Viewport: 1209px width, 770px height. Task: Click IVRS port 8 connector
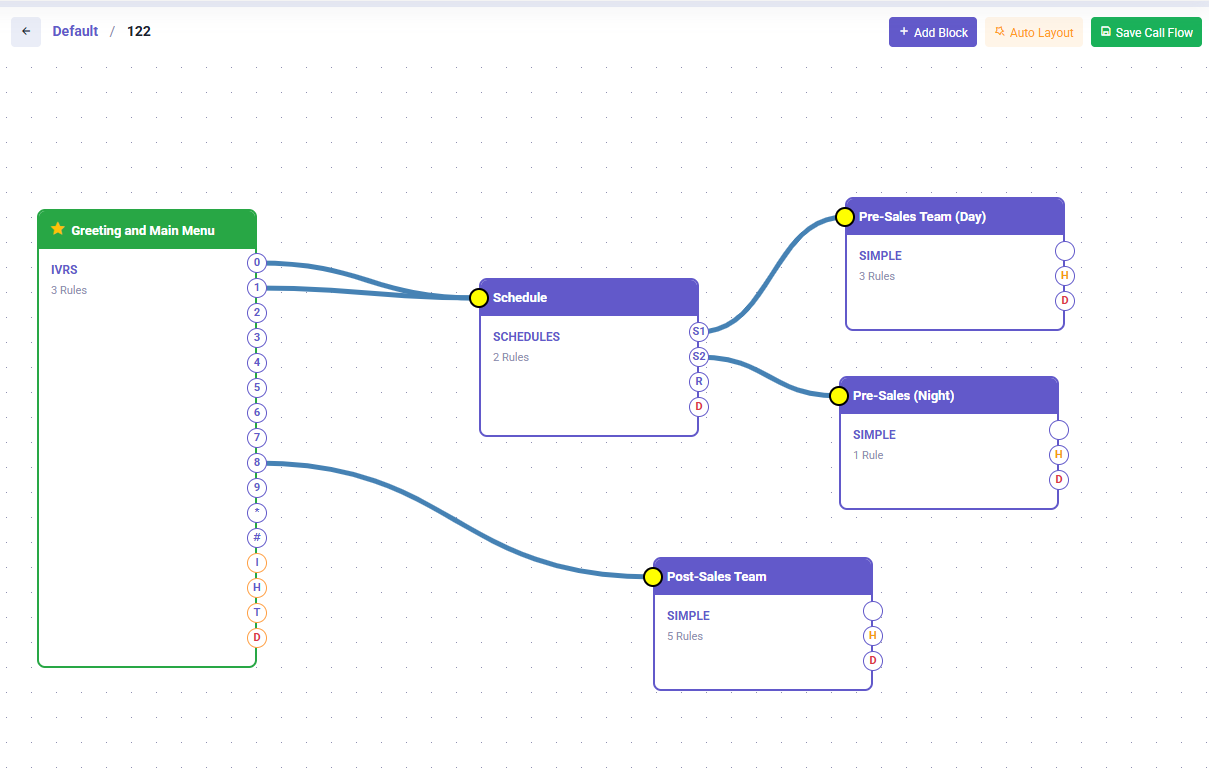pos(257,463)
